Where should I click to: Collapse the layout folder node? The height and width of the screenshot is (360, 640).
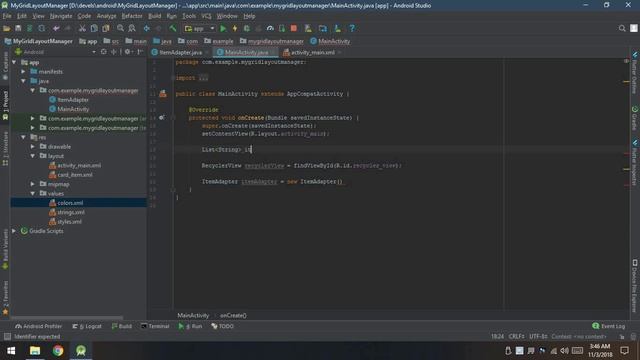click(33, 156)
